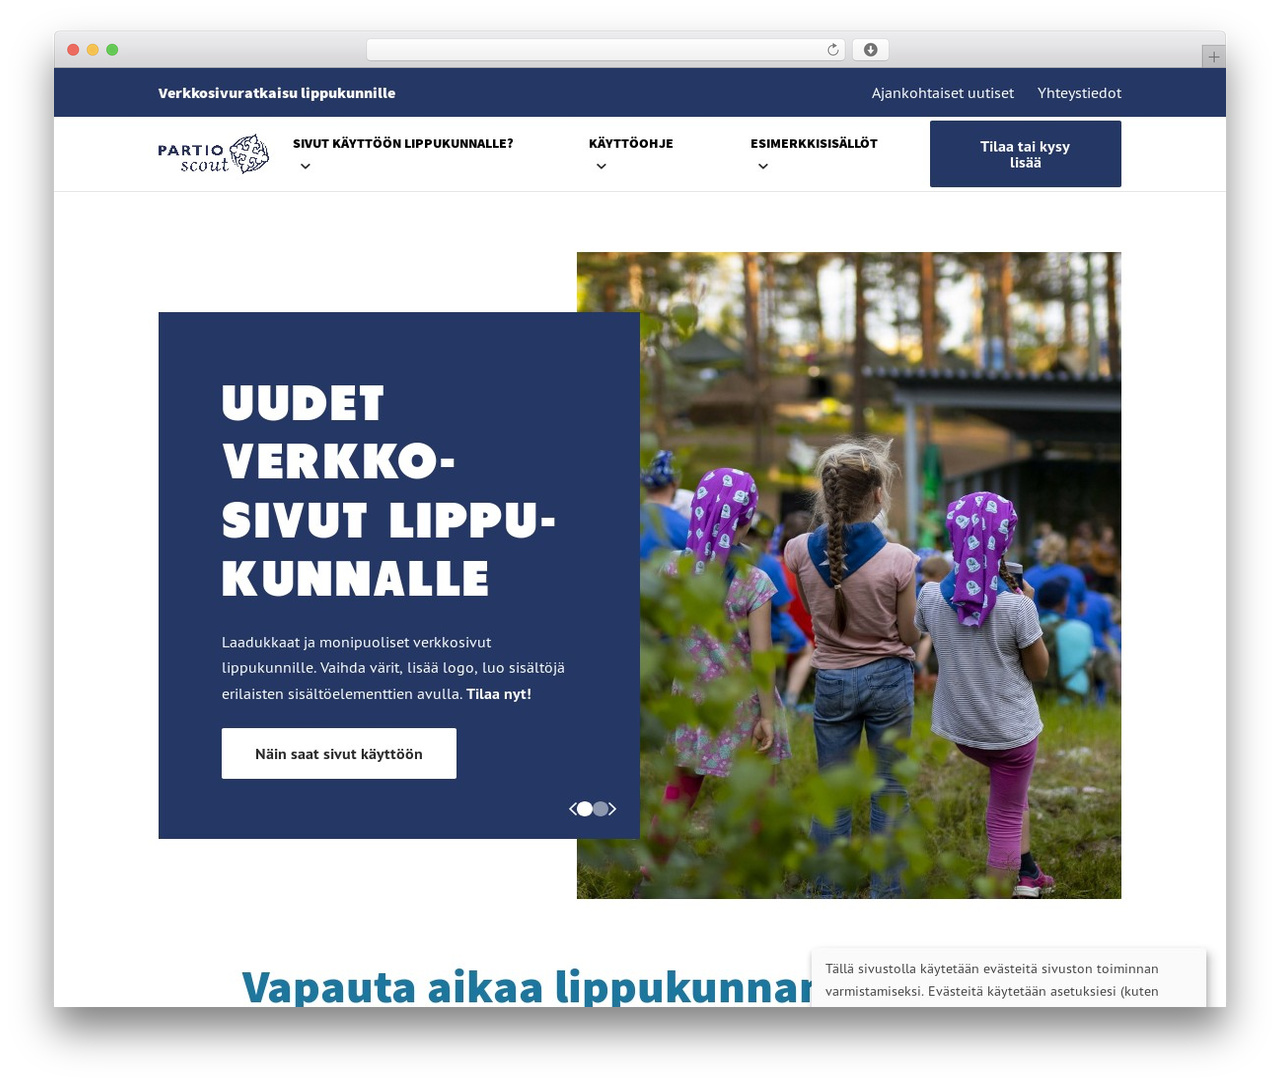Click the browser address bar
Screen dimensions: 1280x1084
coord(605,50)
